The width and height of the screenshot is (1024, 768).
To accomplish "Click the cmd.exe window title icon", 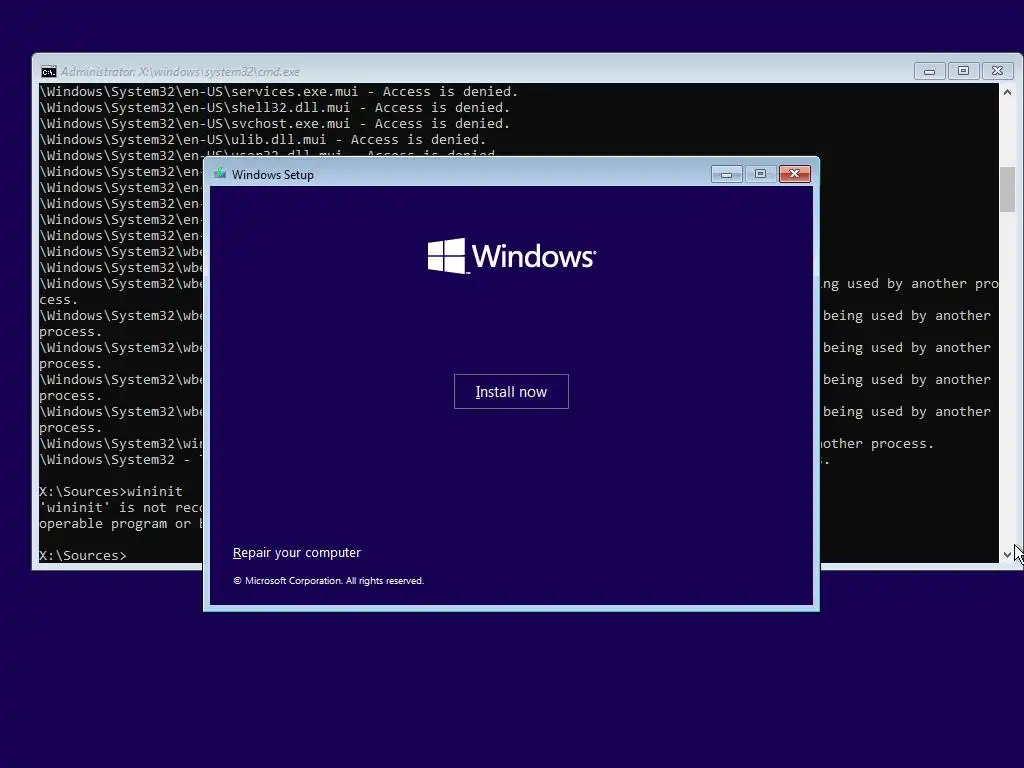I will pos(48,72).
